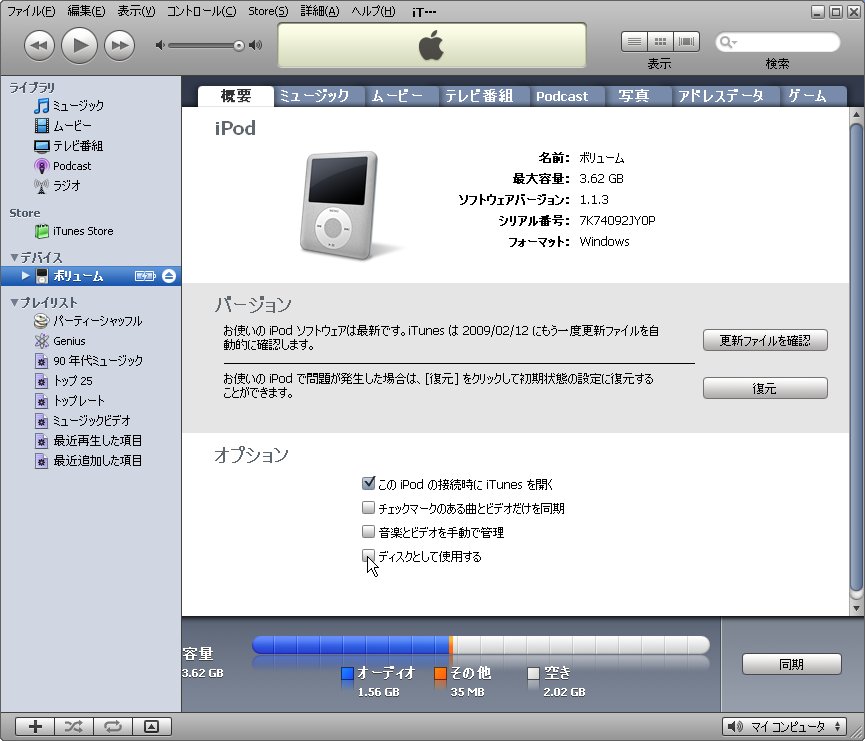Toggle shuffle playback
The height and width of the screenshot is (741, 865).
coord(73,726)
